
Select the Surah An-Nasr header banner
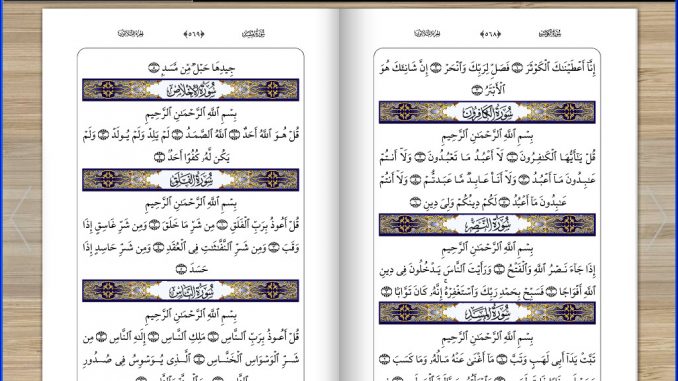tap(487, 224)
